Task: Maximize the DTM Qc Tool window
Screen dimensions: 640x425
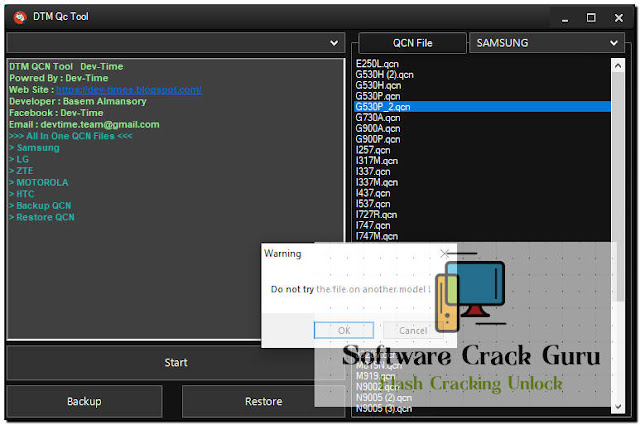Action: pyautogui.click(x=591, y=18)
